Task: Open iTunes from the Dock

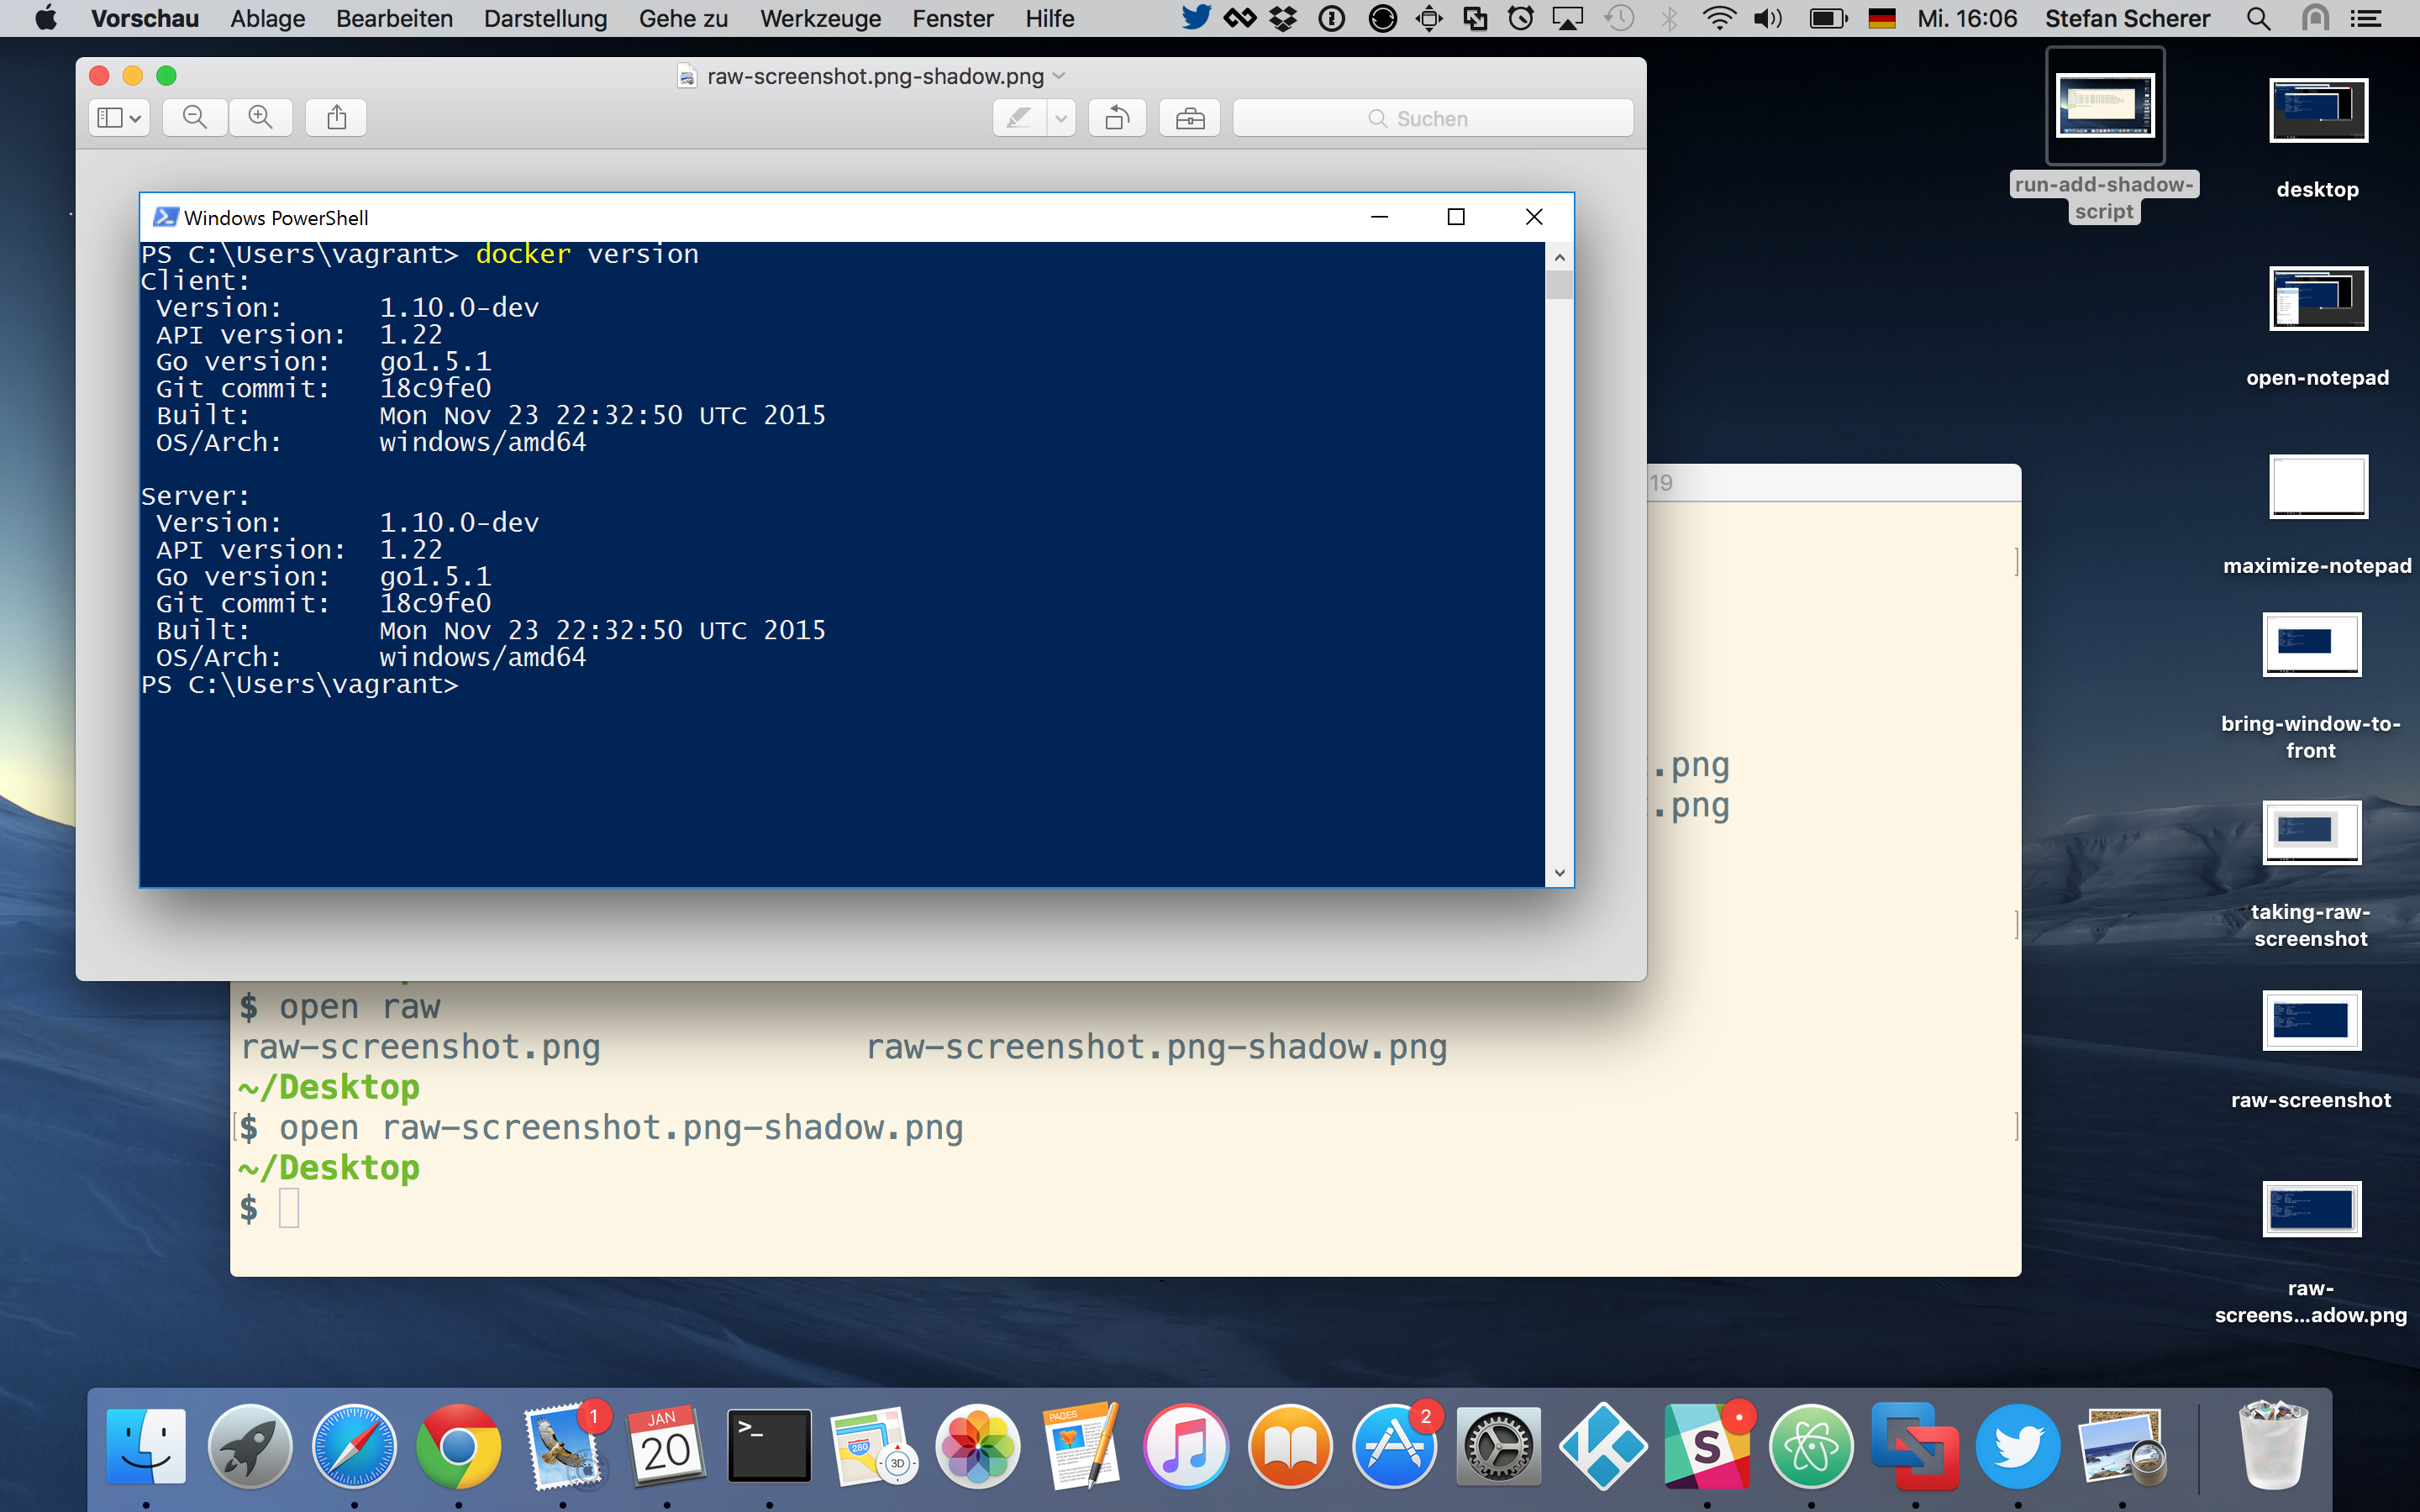Action: point(1186,1446)
